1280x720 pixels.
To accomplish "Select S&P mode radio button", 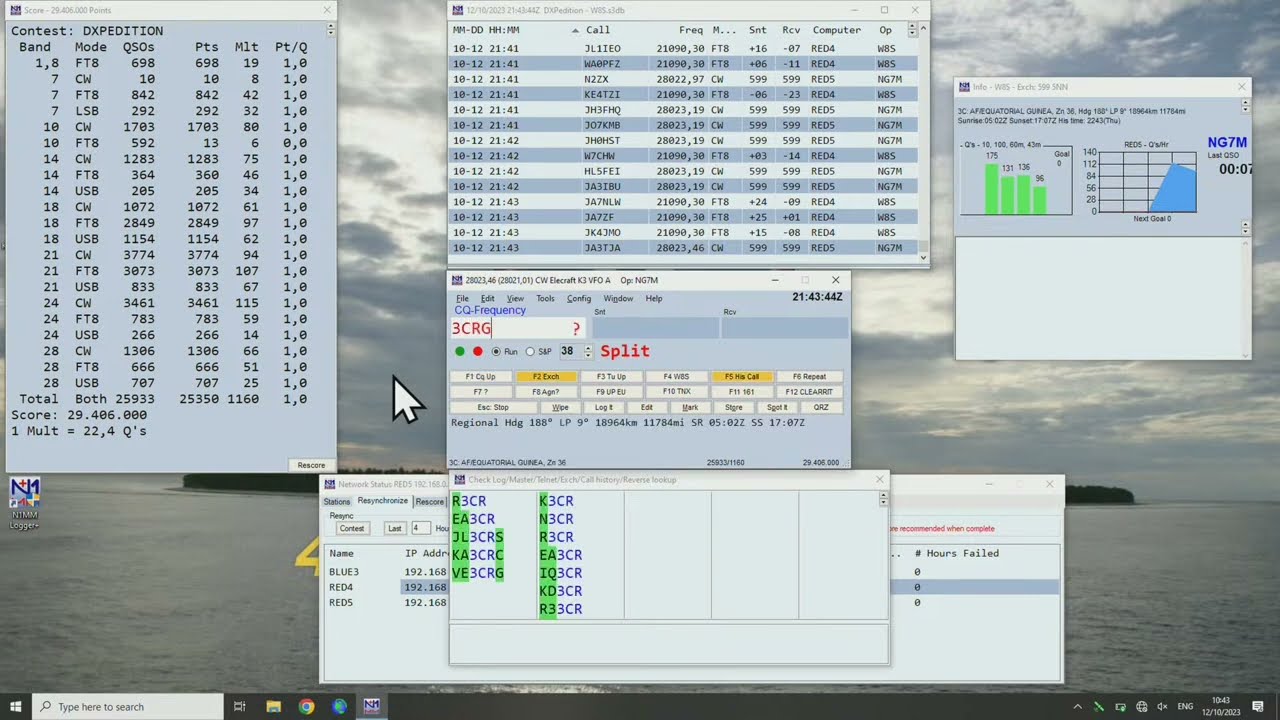I will click(x=530, y=352).
